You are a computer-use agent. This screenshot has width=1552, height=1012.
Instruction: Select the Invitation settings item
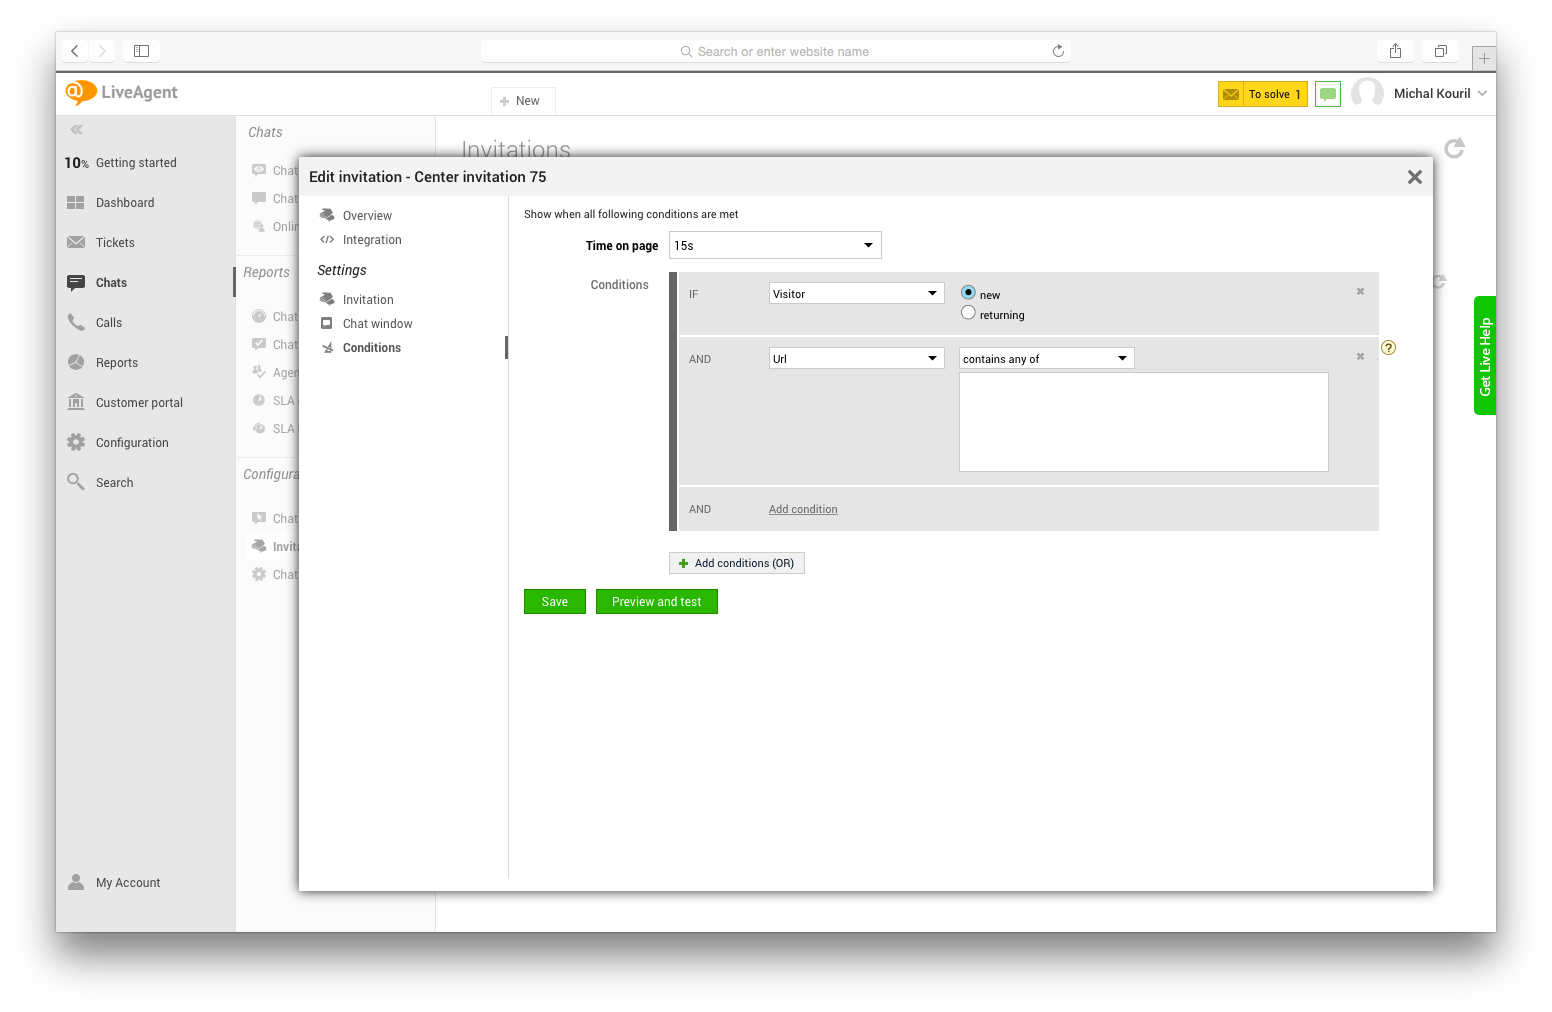pos(368,300)
